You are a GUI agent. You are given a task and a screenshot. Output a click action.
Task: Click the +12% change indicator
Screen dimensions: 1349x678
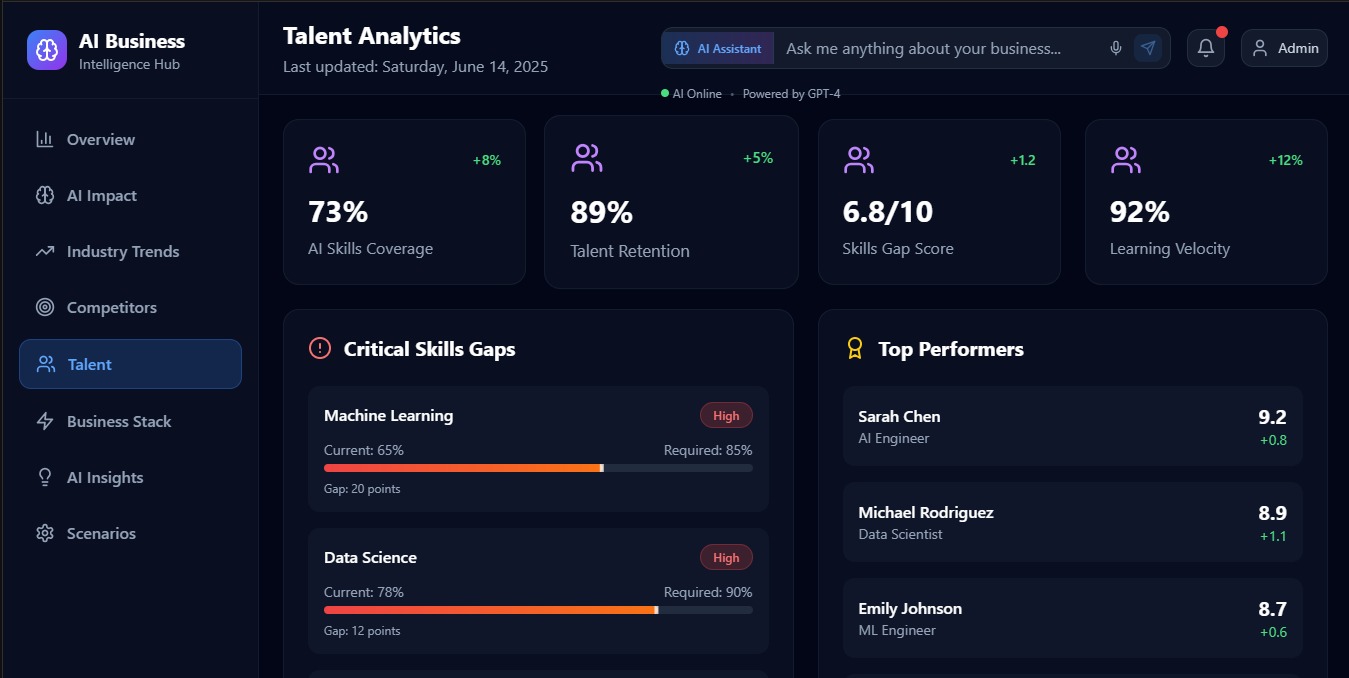tap(1286, 160)
